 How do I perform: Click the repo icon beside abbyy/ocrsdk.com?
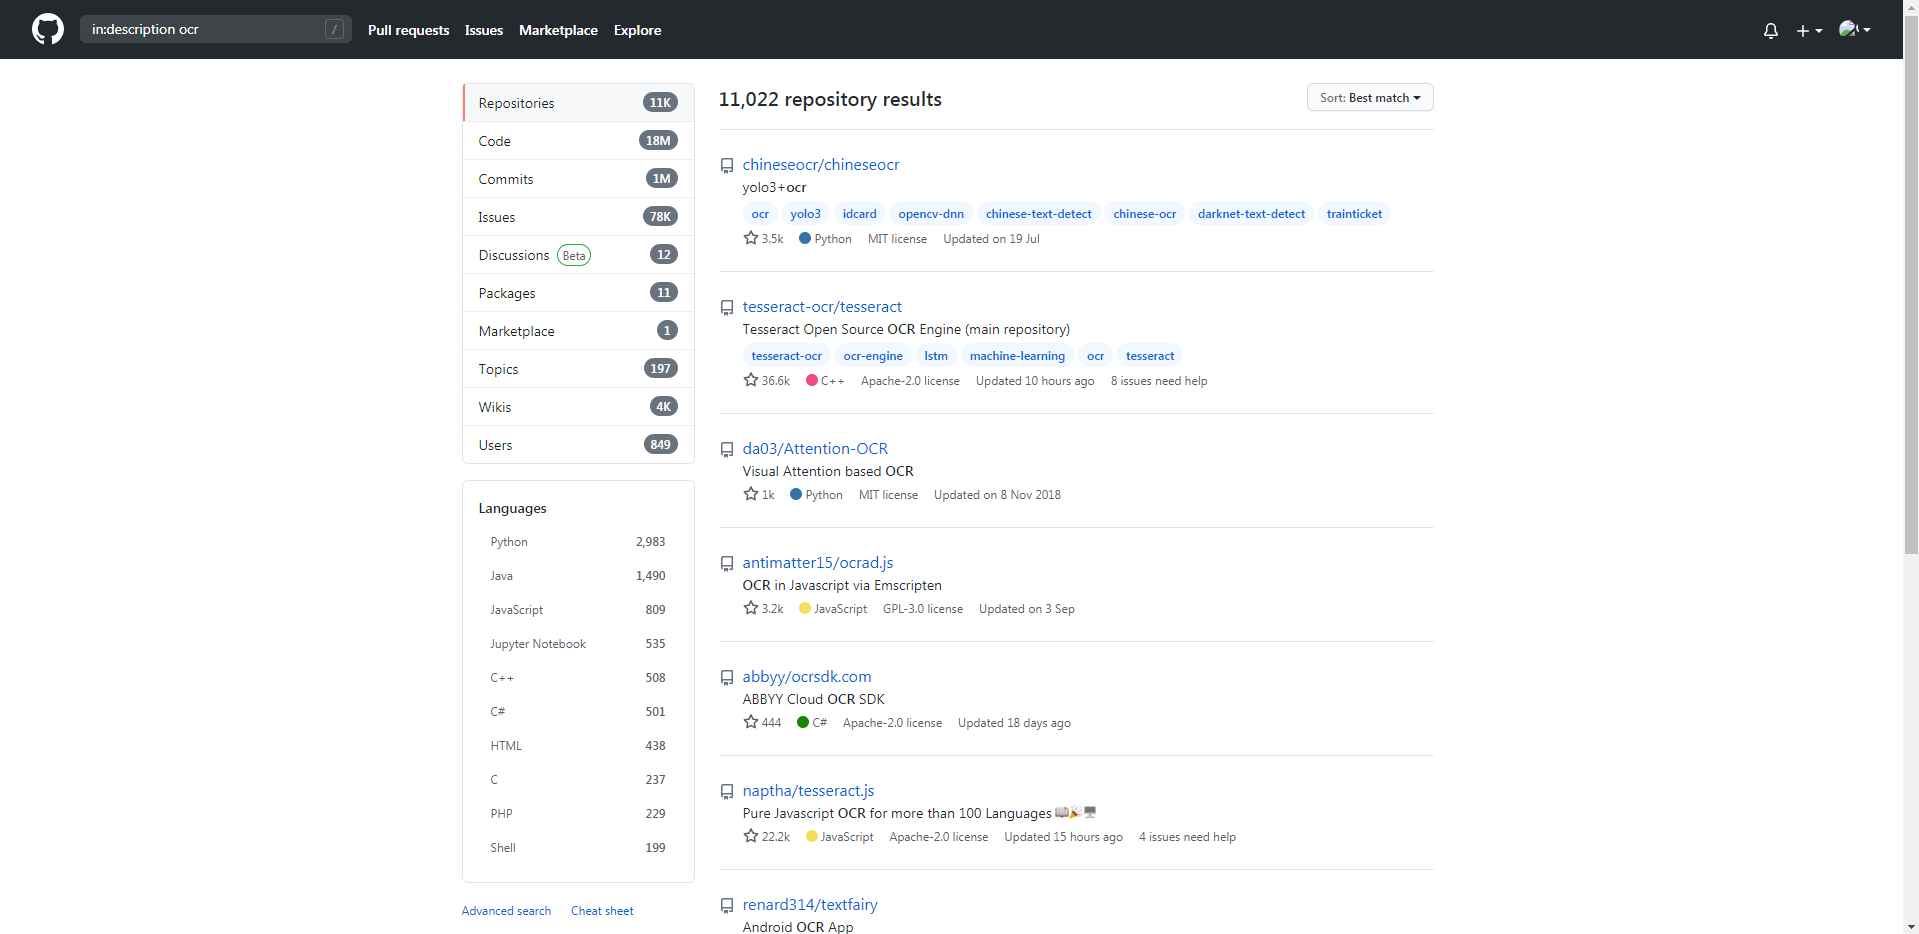(727, 678)
